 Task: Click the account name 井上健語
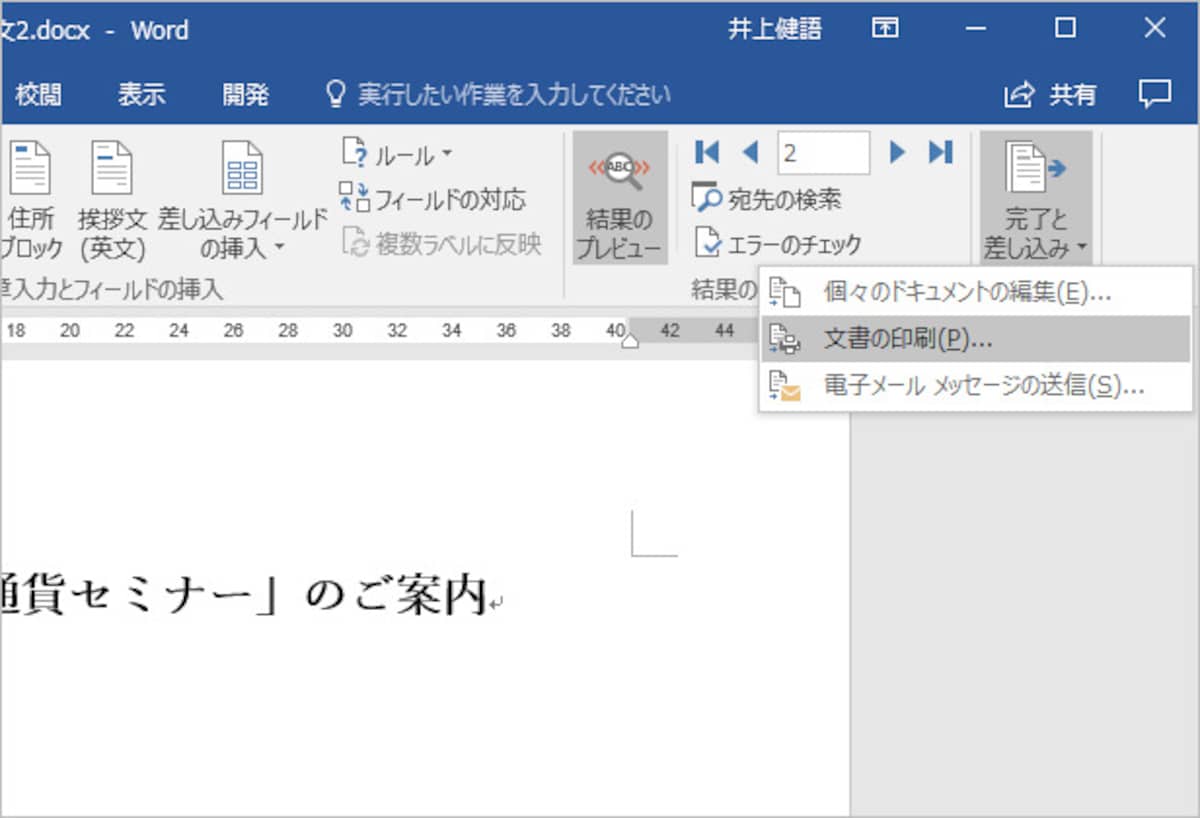(x=774, y=30)
